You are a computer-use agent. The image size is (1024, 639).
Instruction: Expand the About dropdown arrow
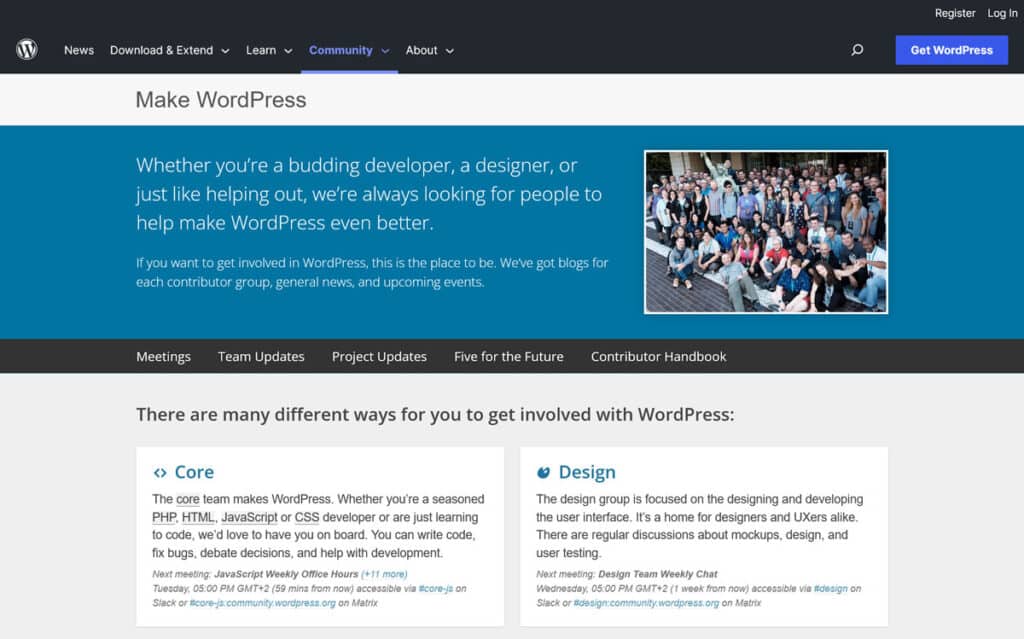tap(451, 51)
